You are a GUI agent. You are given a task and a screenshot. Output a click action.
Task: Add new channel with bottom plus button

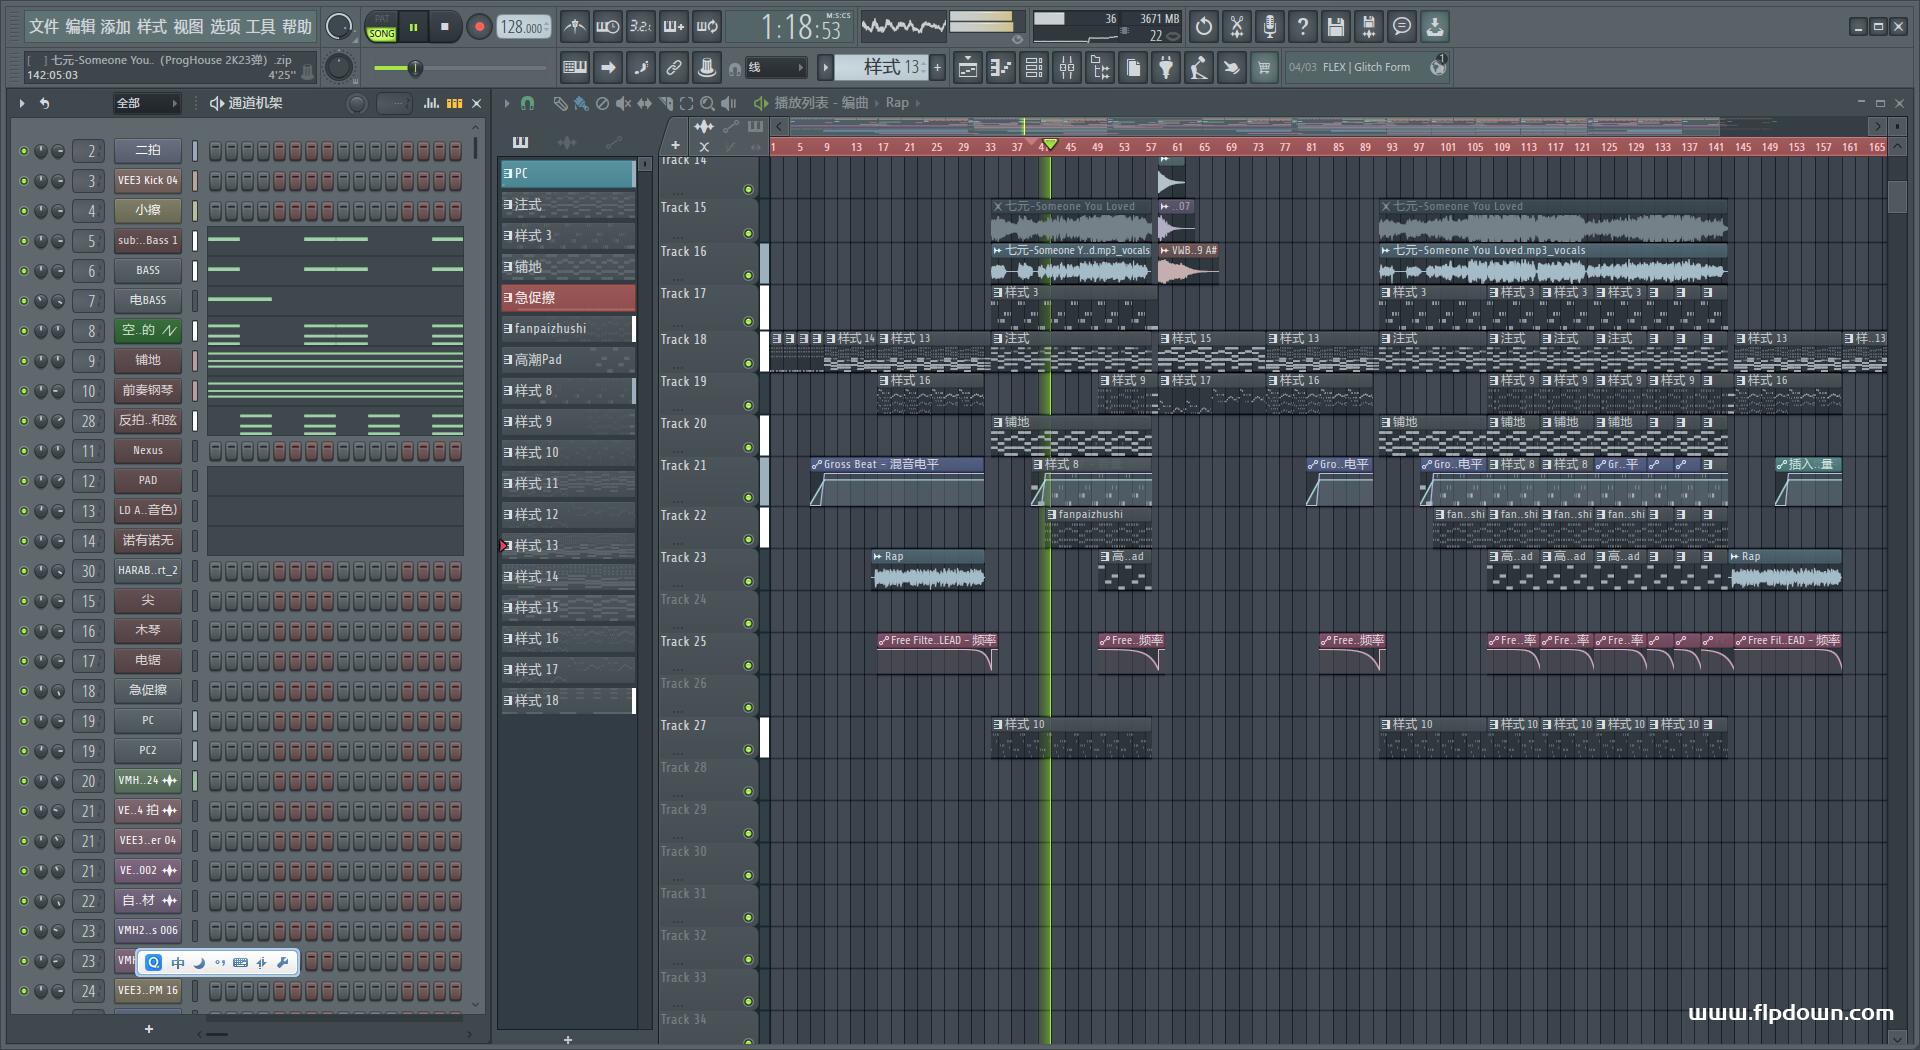149,1029
